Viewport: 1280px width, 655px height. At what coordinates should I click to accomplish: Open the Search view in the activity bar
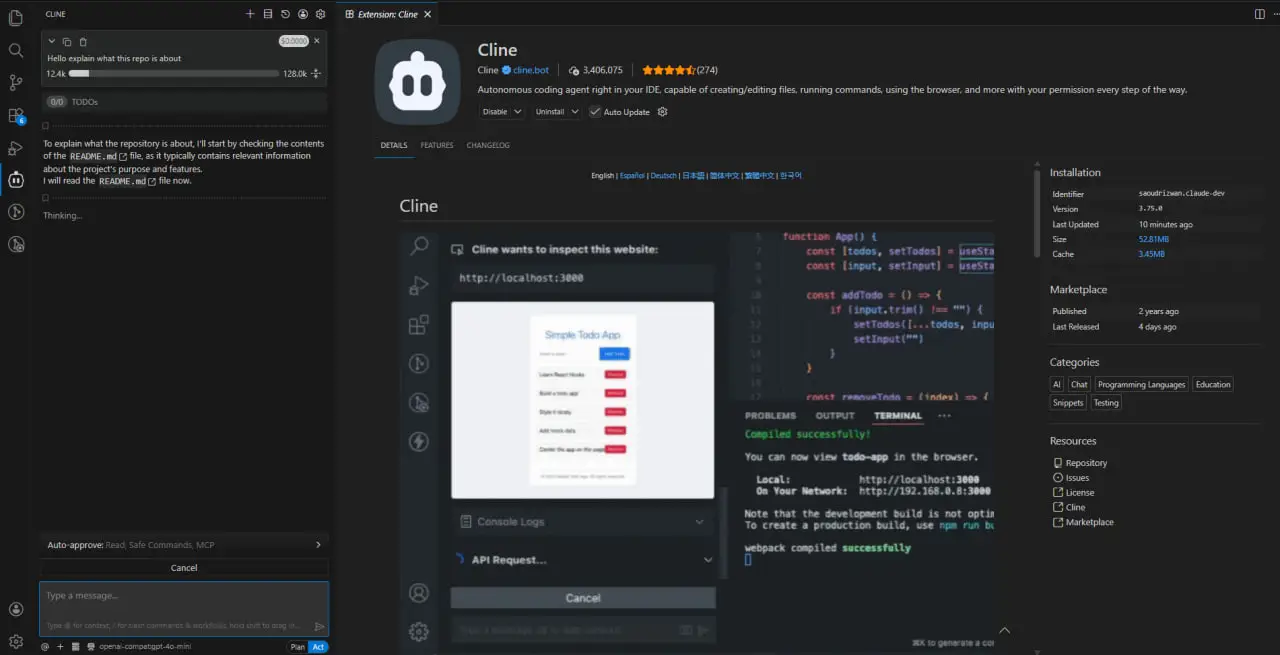16,50
